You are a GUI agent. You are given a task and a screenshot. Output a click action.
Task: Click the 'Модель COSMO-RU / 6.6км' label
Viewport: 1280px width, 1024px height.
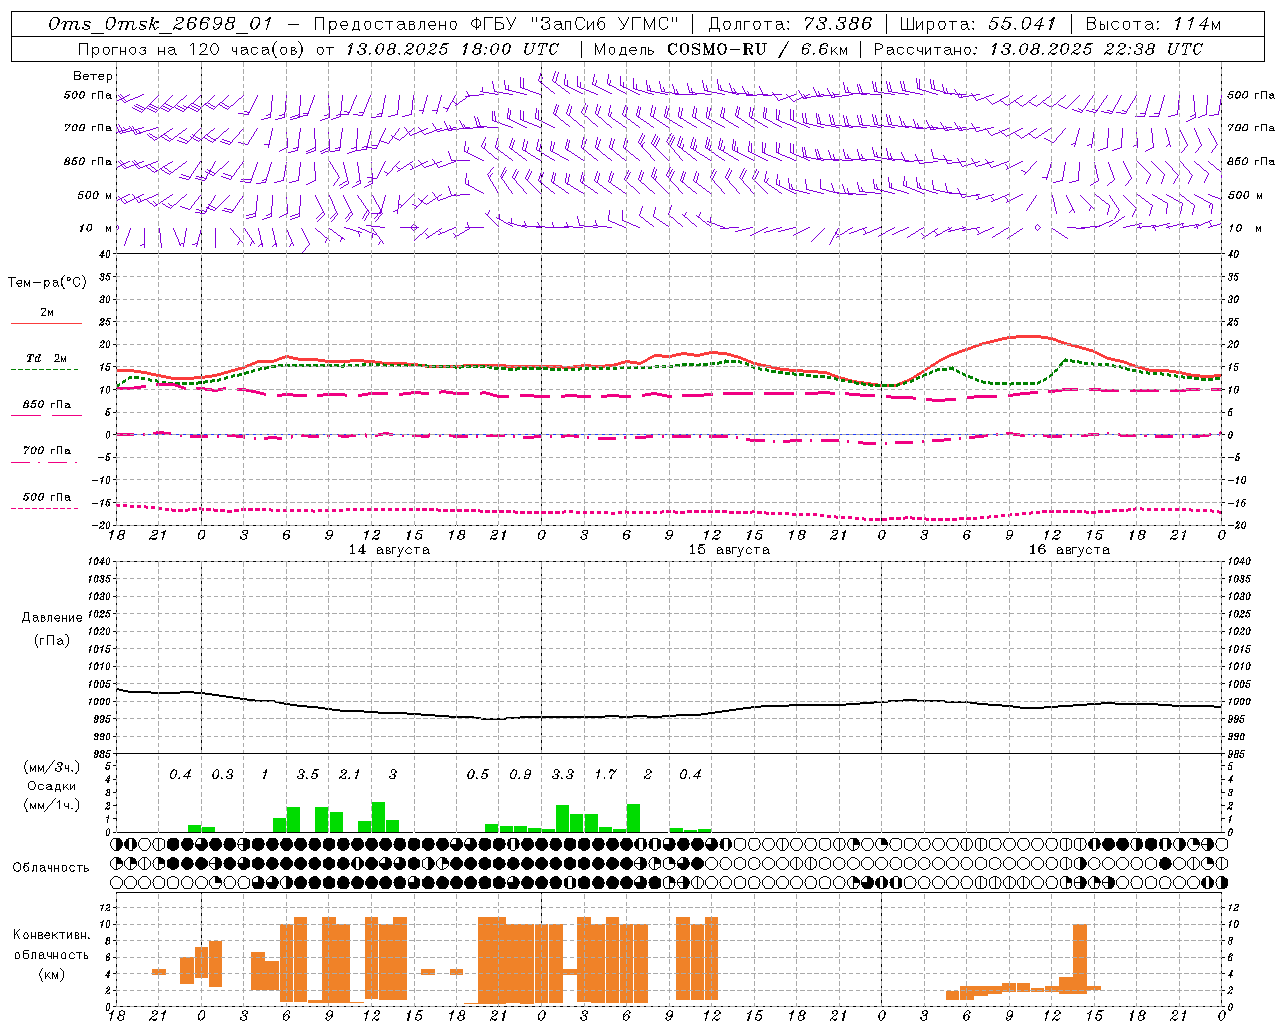coord(721,49)
